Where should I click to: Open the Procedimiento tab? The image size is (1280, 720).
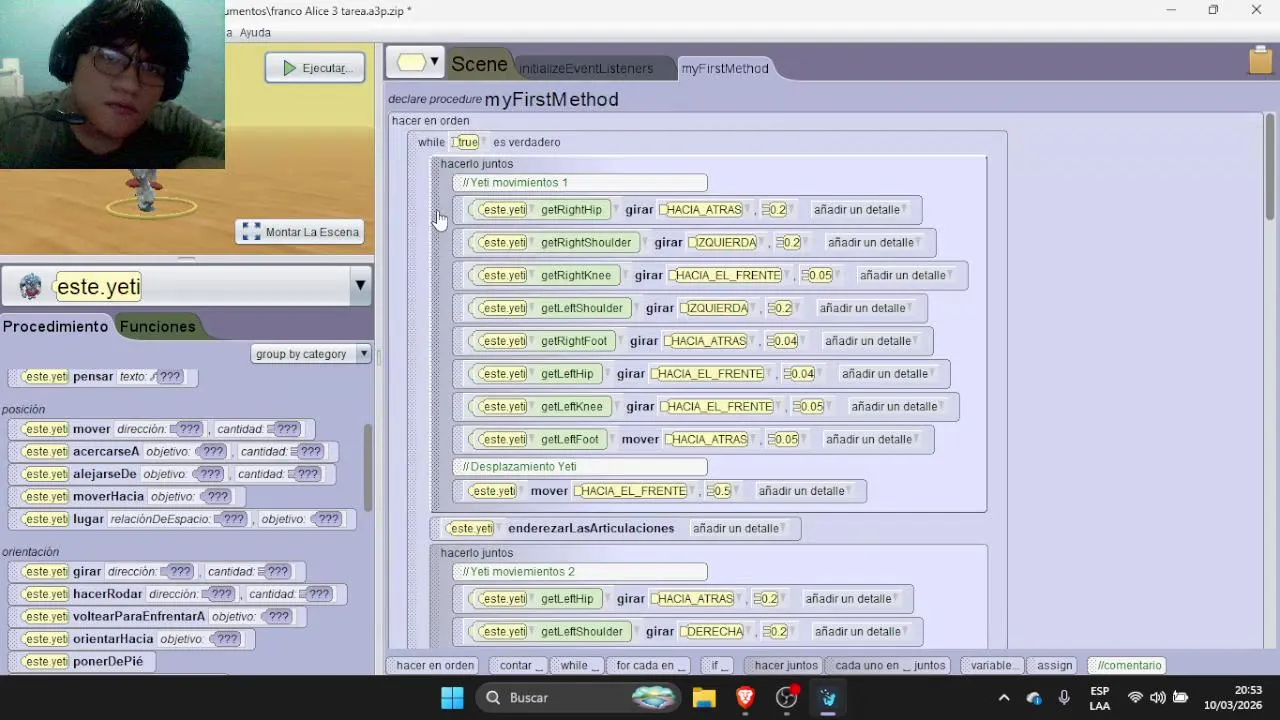pos(55,326)
